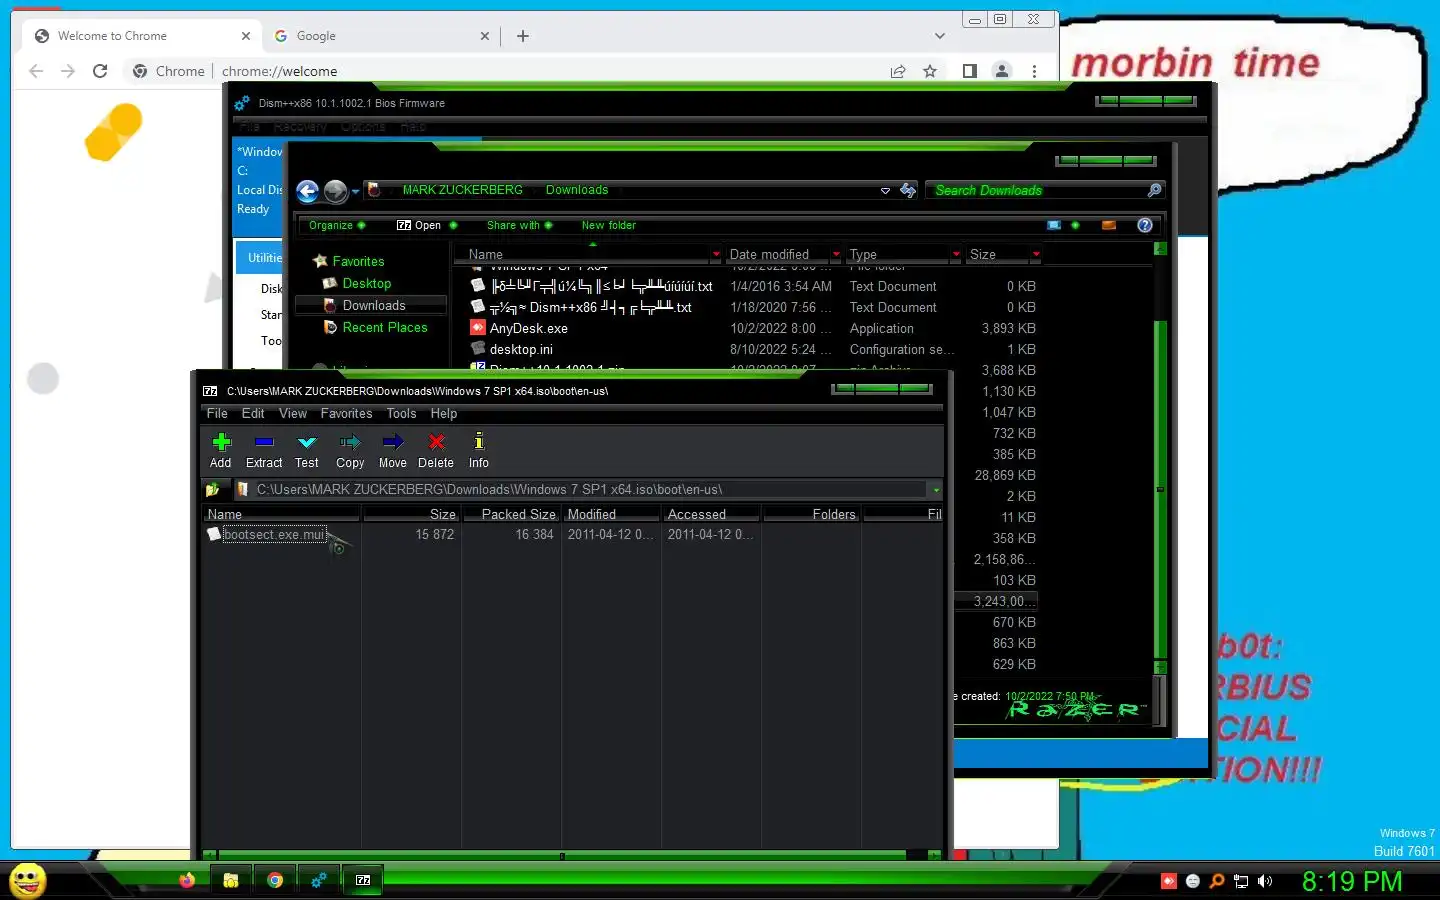Open the Date modified column filter dropdown
Viewport: 1440px width, 900px height.
point(836,254)
